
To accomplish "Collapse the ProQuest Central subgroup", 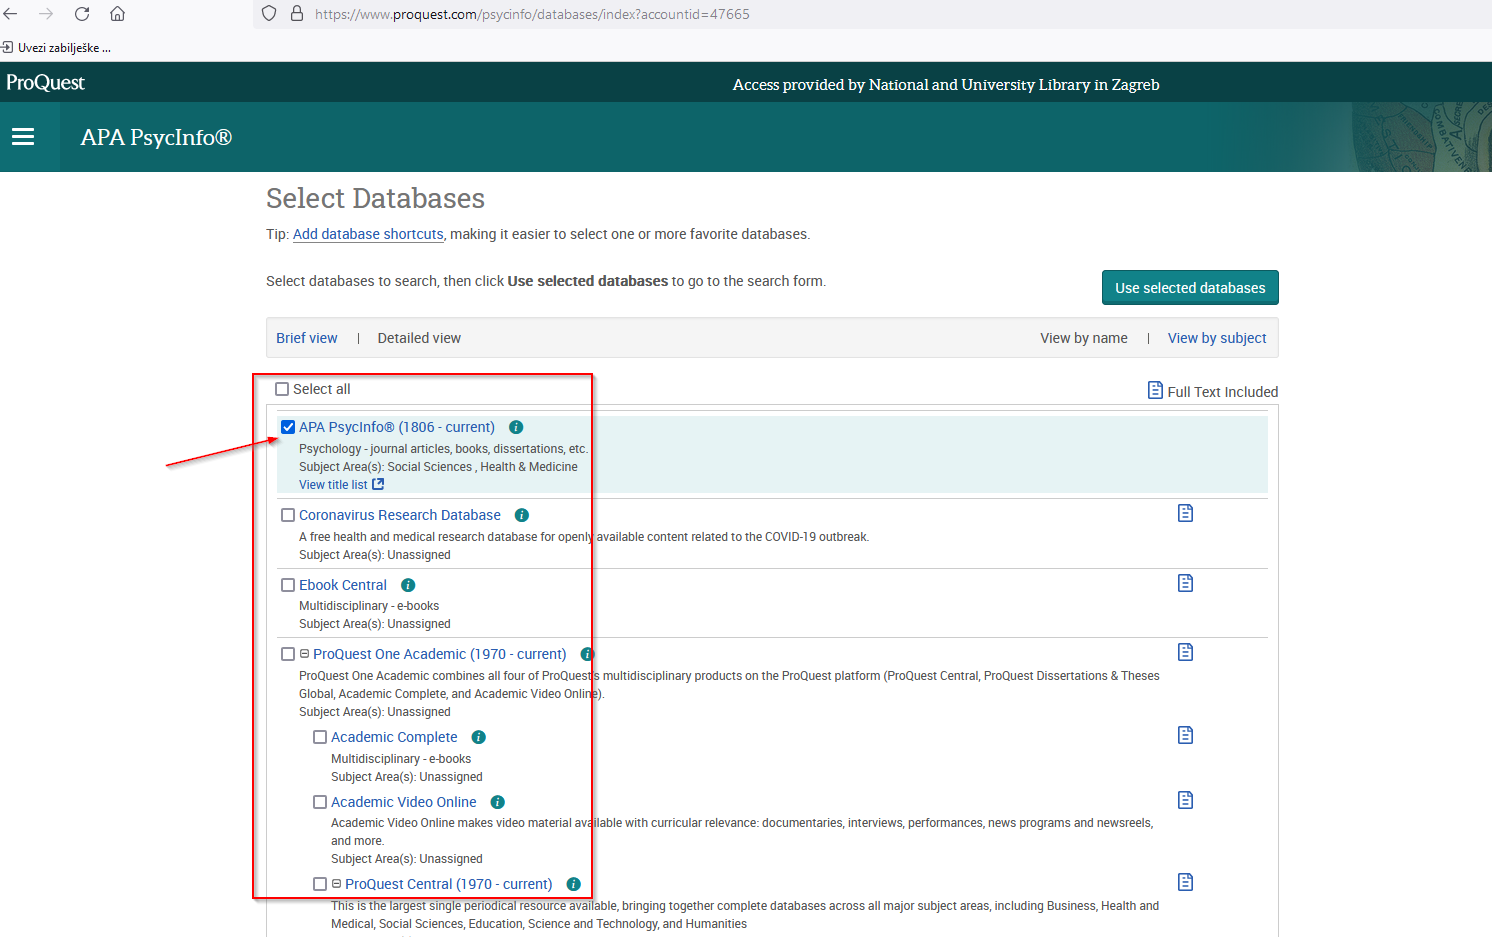I will 337,884.
